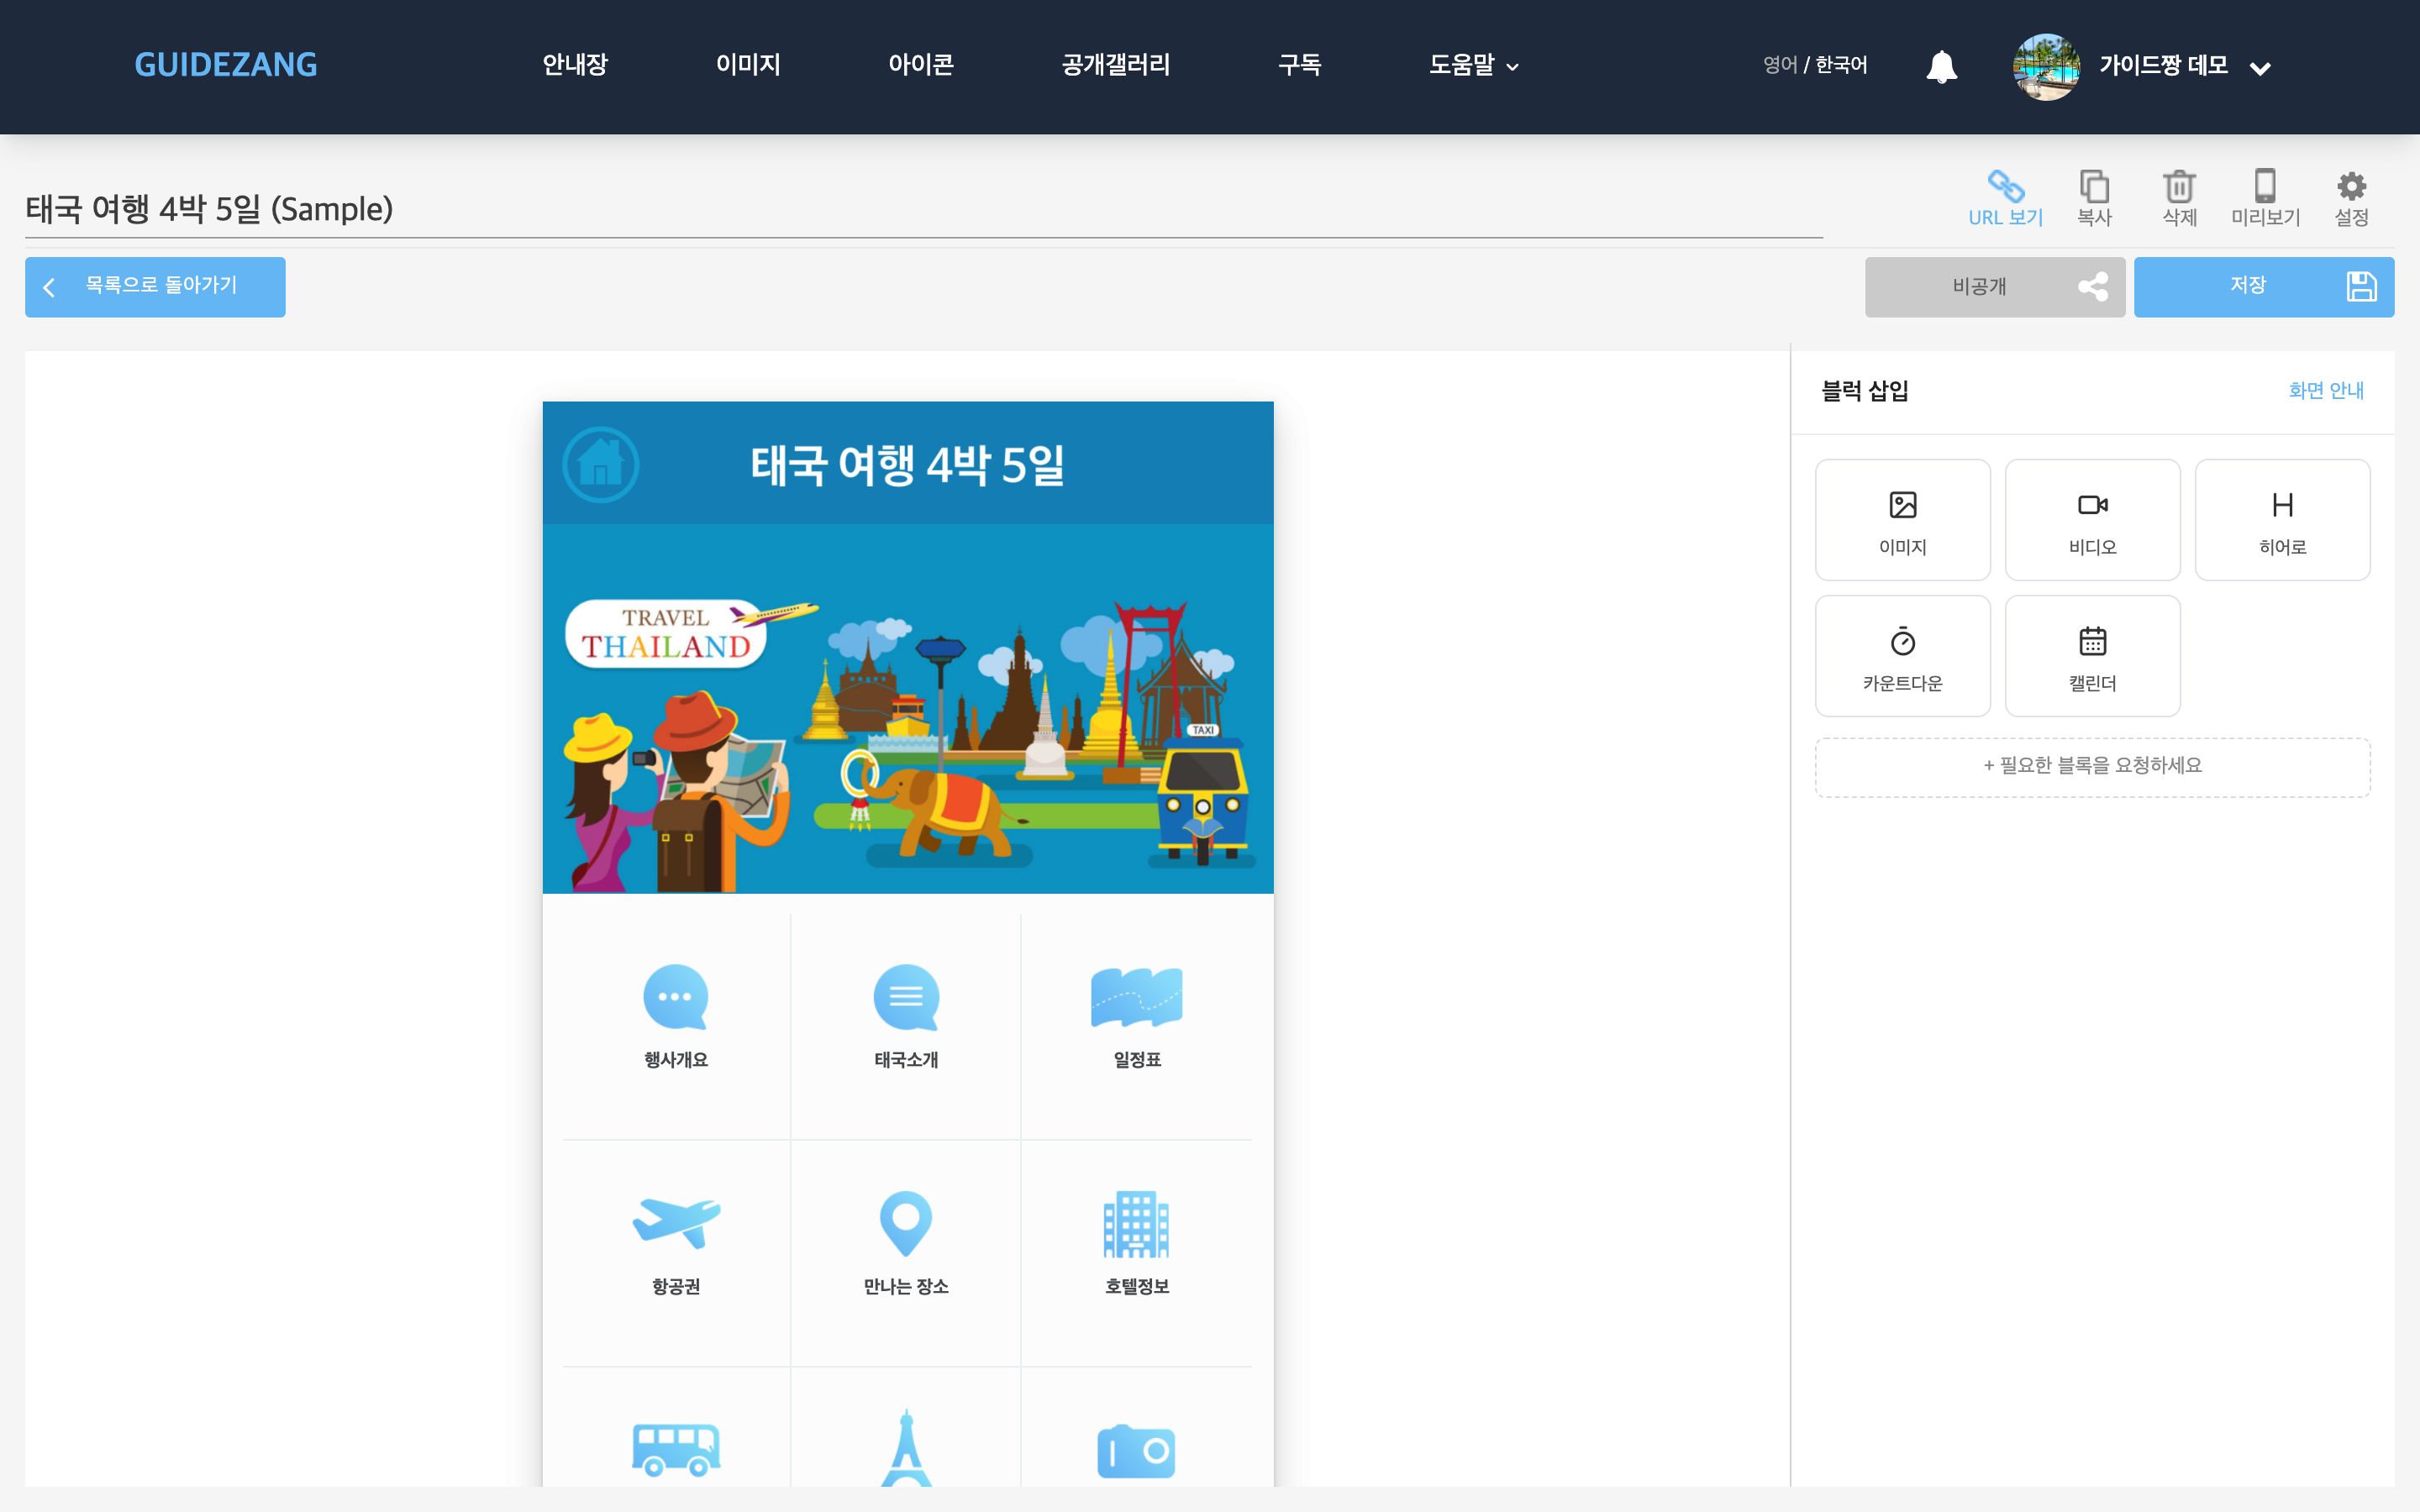2420x1512 pixels.
Task: Open the 화면 안내 link
Action: 2326,390
